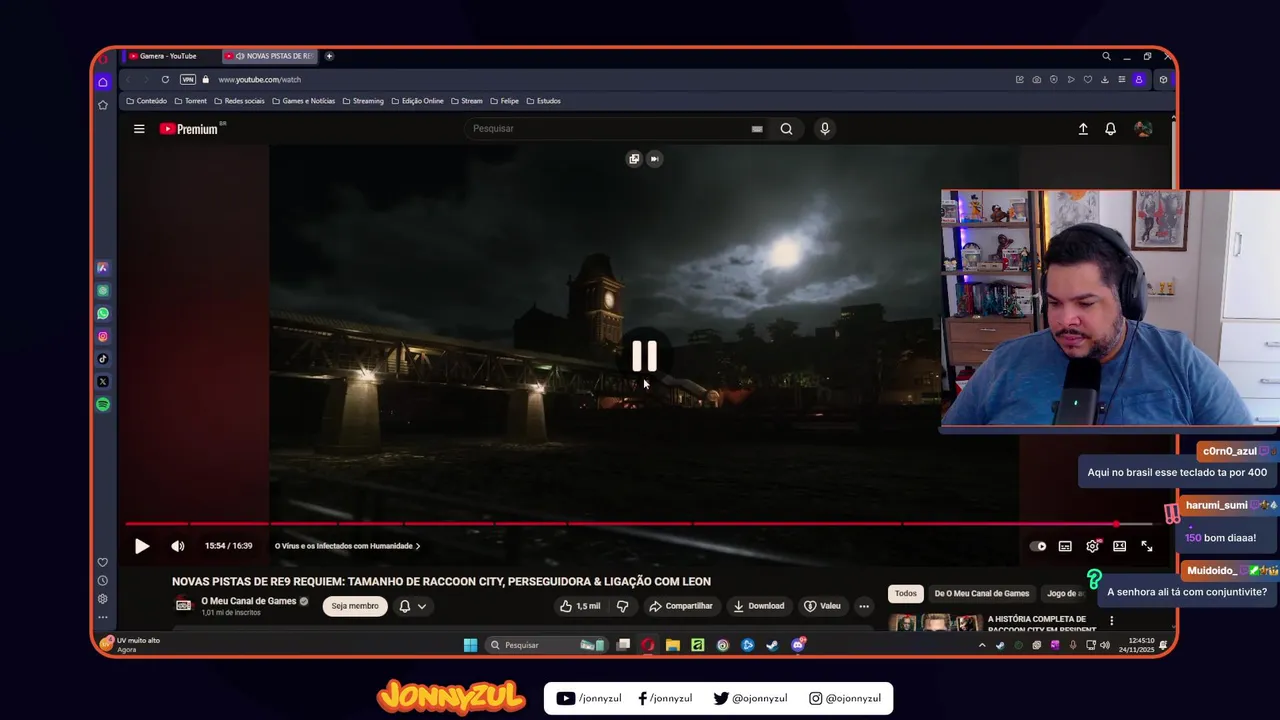Open the 'Games e Notícias' bookmarks folder
The image size is (1280, 720).
point(304,101)
